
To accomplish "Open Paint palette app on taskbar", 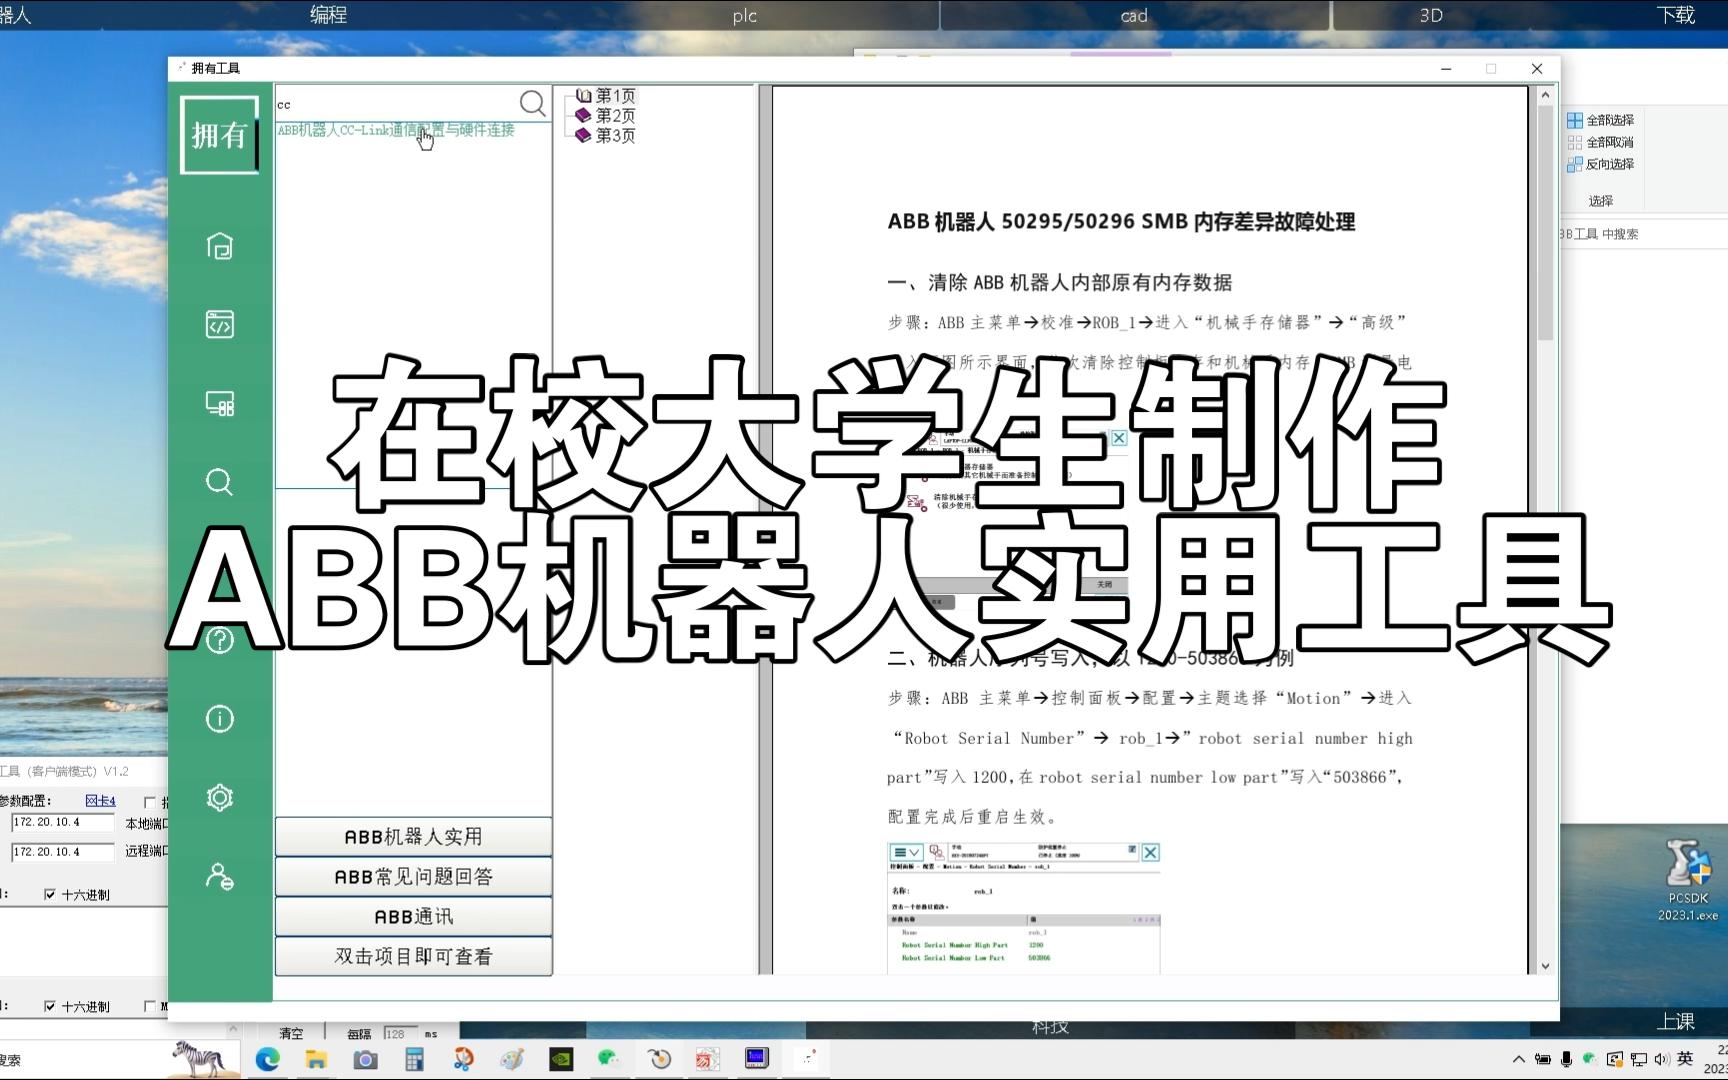I will click(512, 1059).
